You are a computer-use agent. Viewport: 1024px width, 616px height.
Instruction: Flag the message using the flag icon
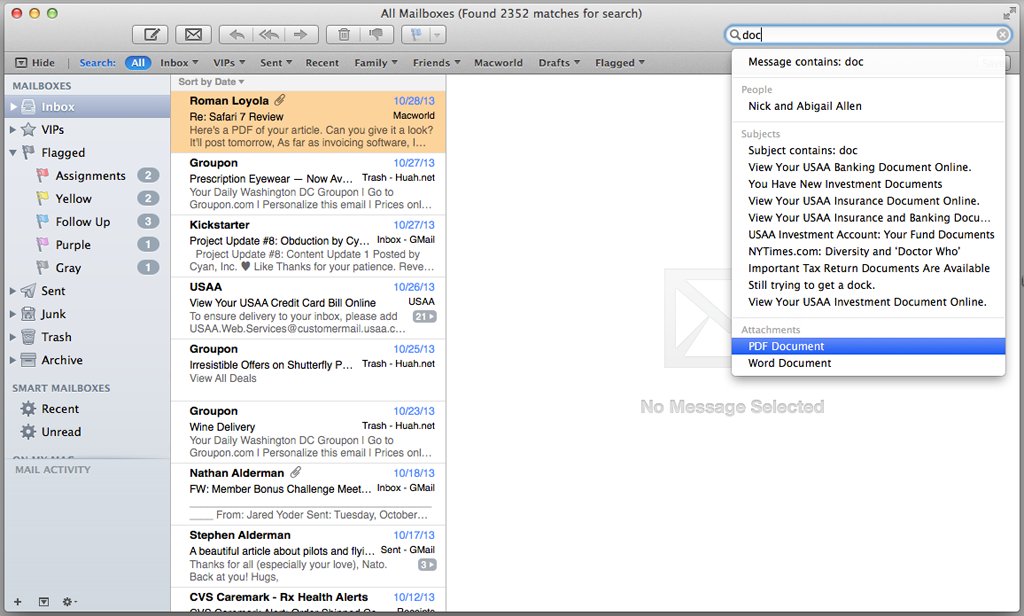point(415,33)
